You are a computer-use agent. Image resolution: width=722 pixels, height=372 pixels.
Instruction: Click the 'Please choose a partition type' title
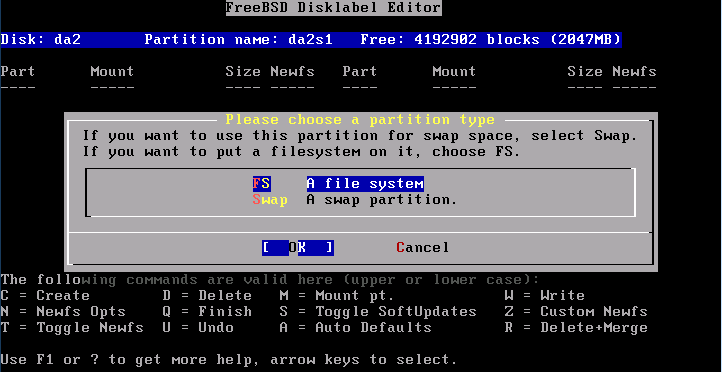click(x=360, y=120)
